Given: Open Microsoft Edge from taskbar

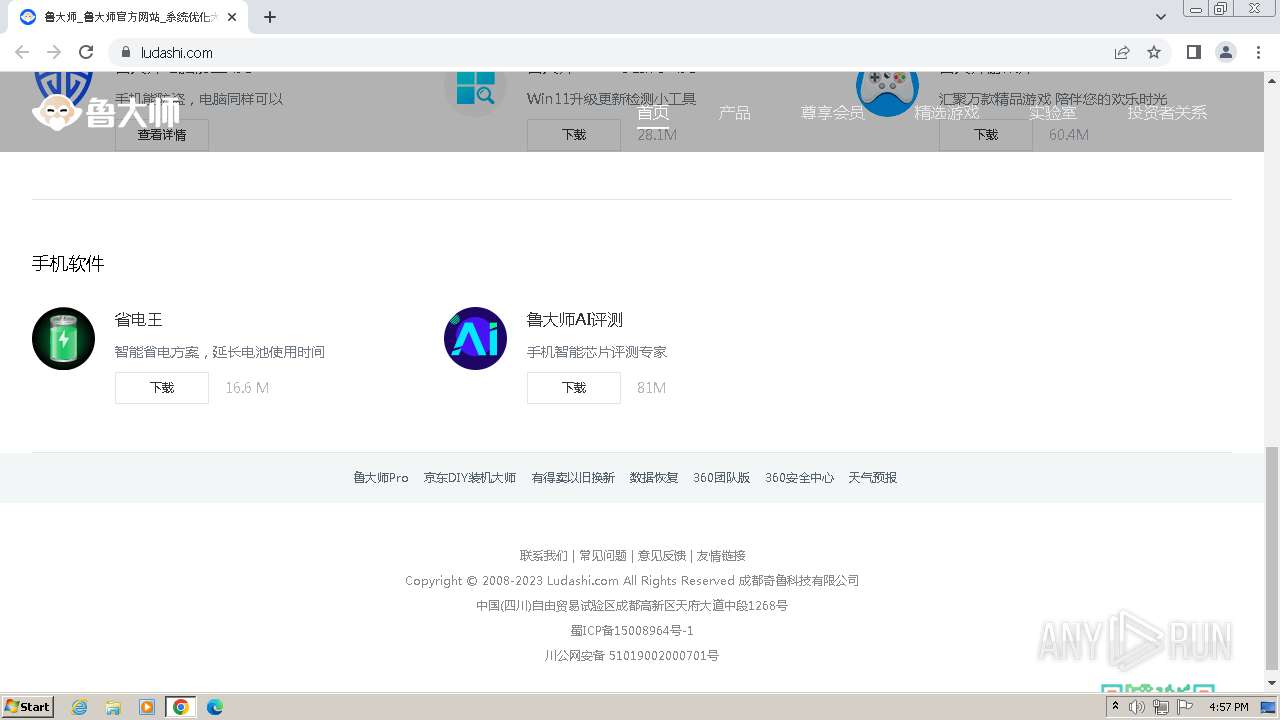Looking at the screenshot, I should tap(215, 707).
